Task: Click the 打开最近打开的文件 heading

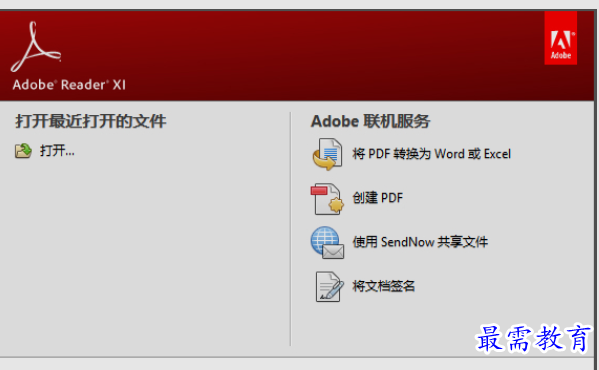Action: [91, 121]
